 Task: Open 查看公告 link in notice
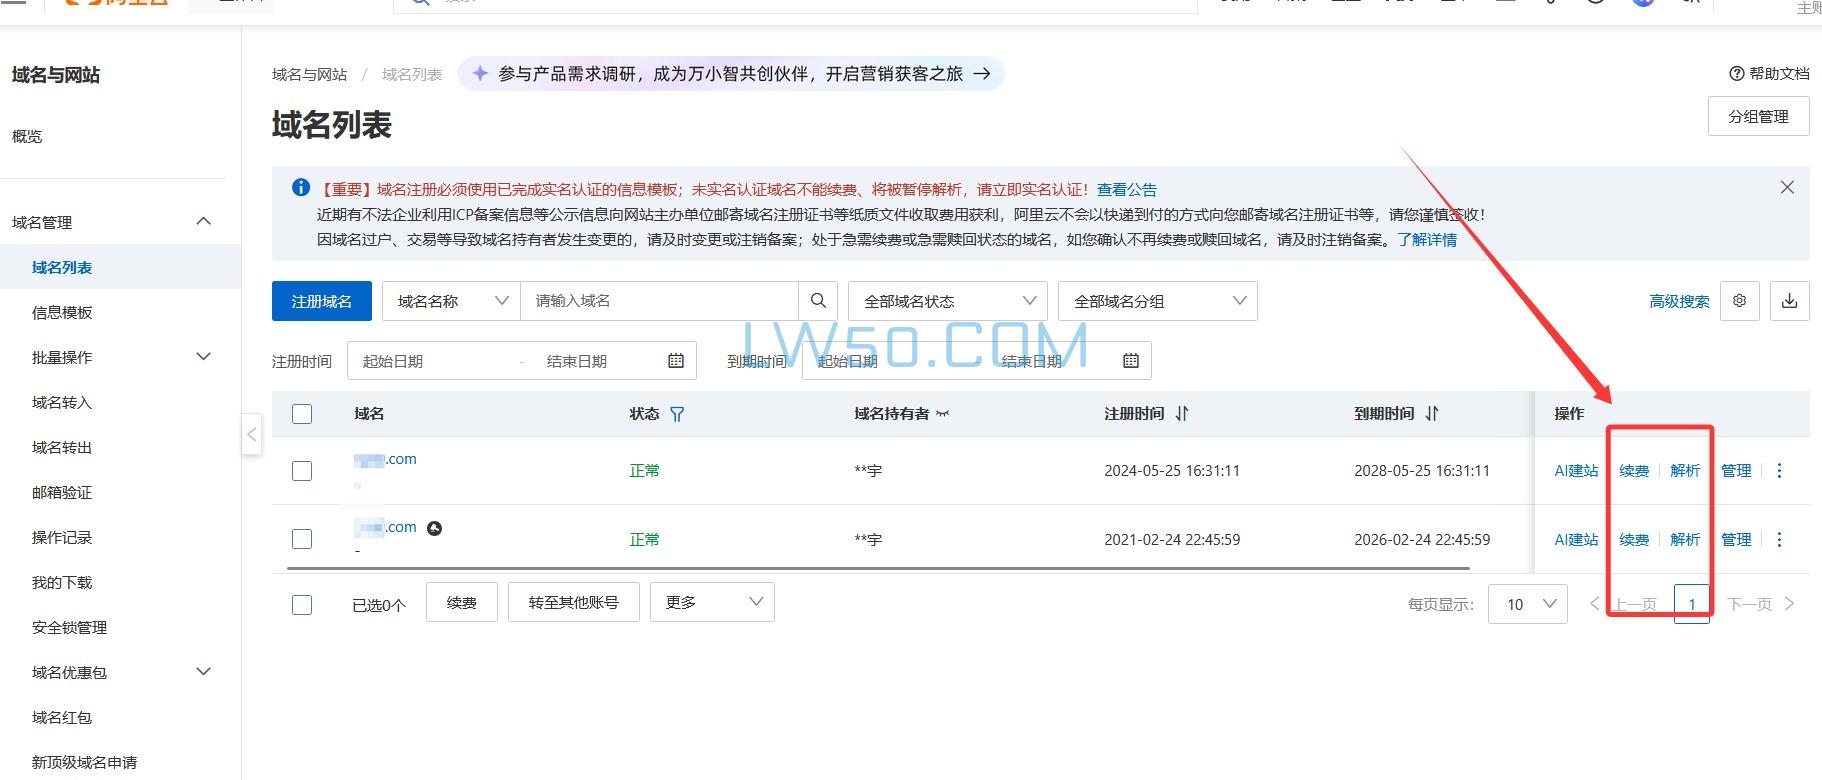click(x=1126, y=189)
